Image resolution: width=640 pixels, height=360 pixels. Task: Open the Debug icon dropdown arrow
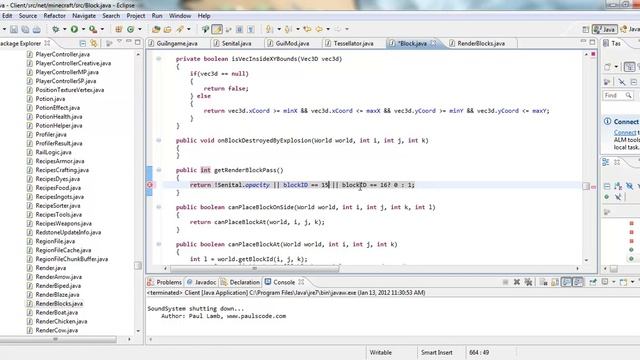pyautogui.click(x=64, y=29)
